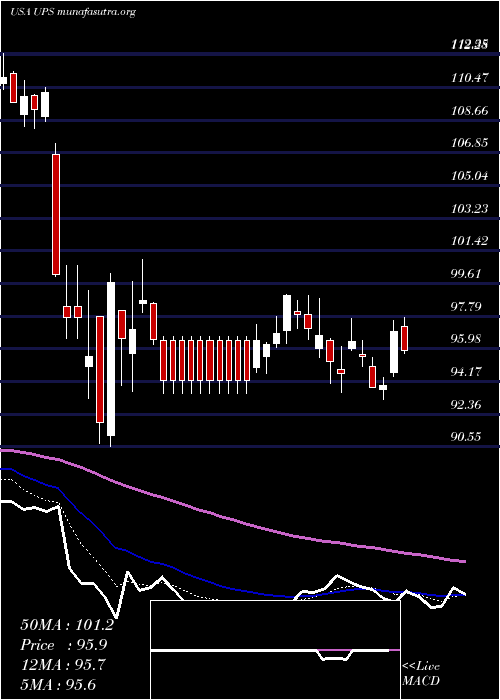
Task: Click the tall red candlestick falling from 106.85
Action: pyautogui.click(x=56, y=214)
